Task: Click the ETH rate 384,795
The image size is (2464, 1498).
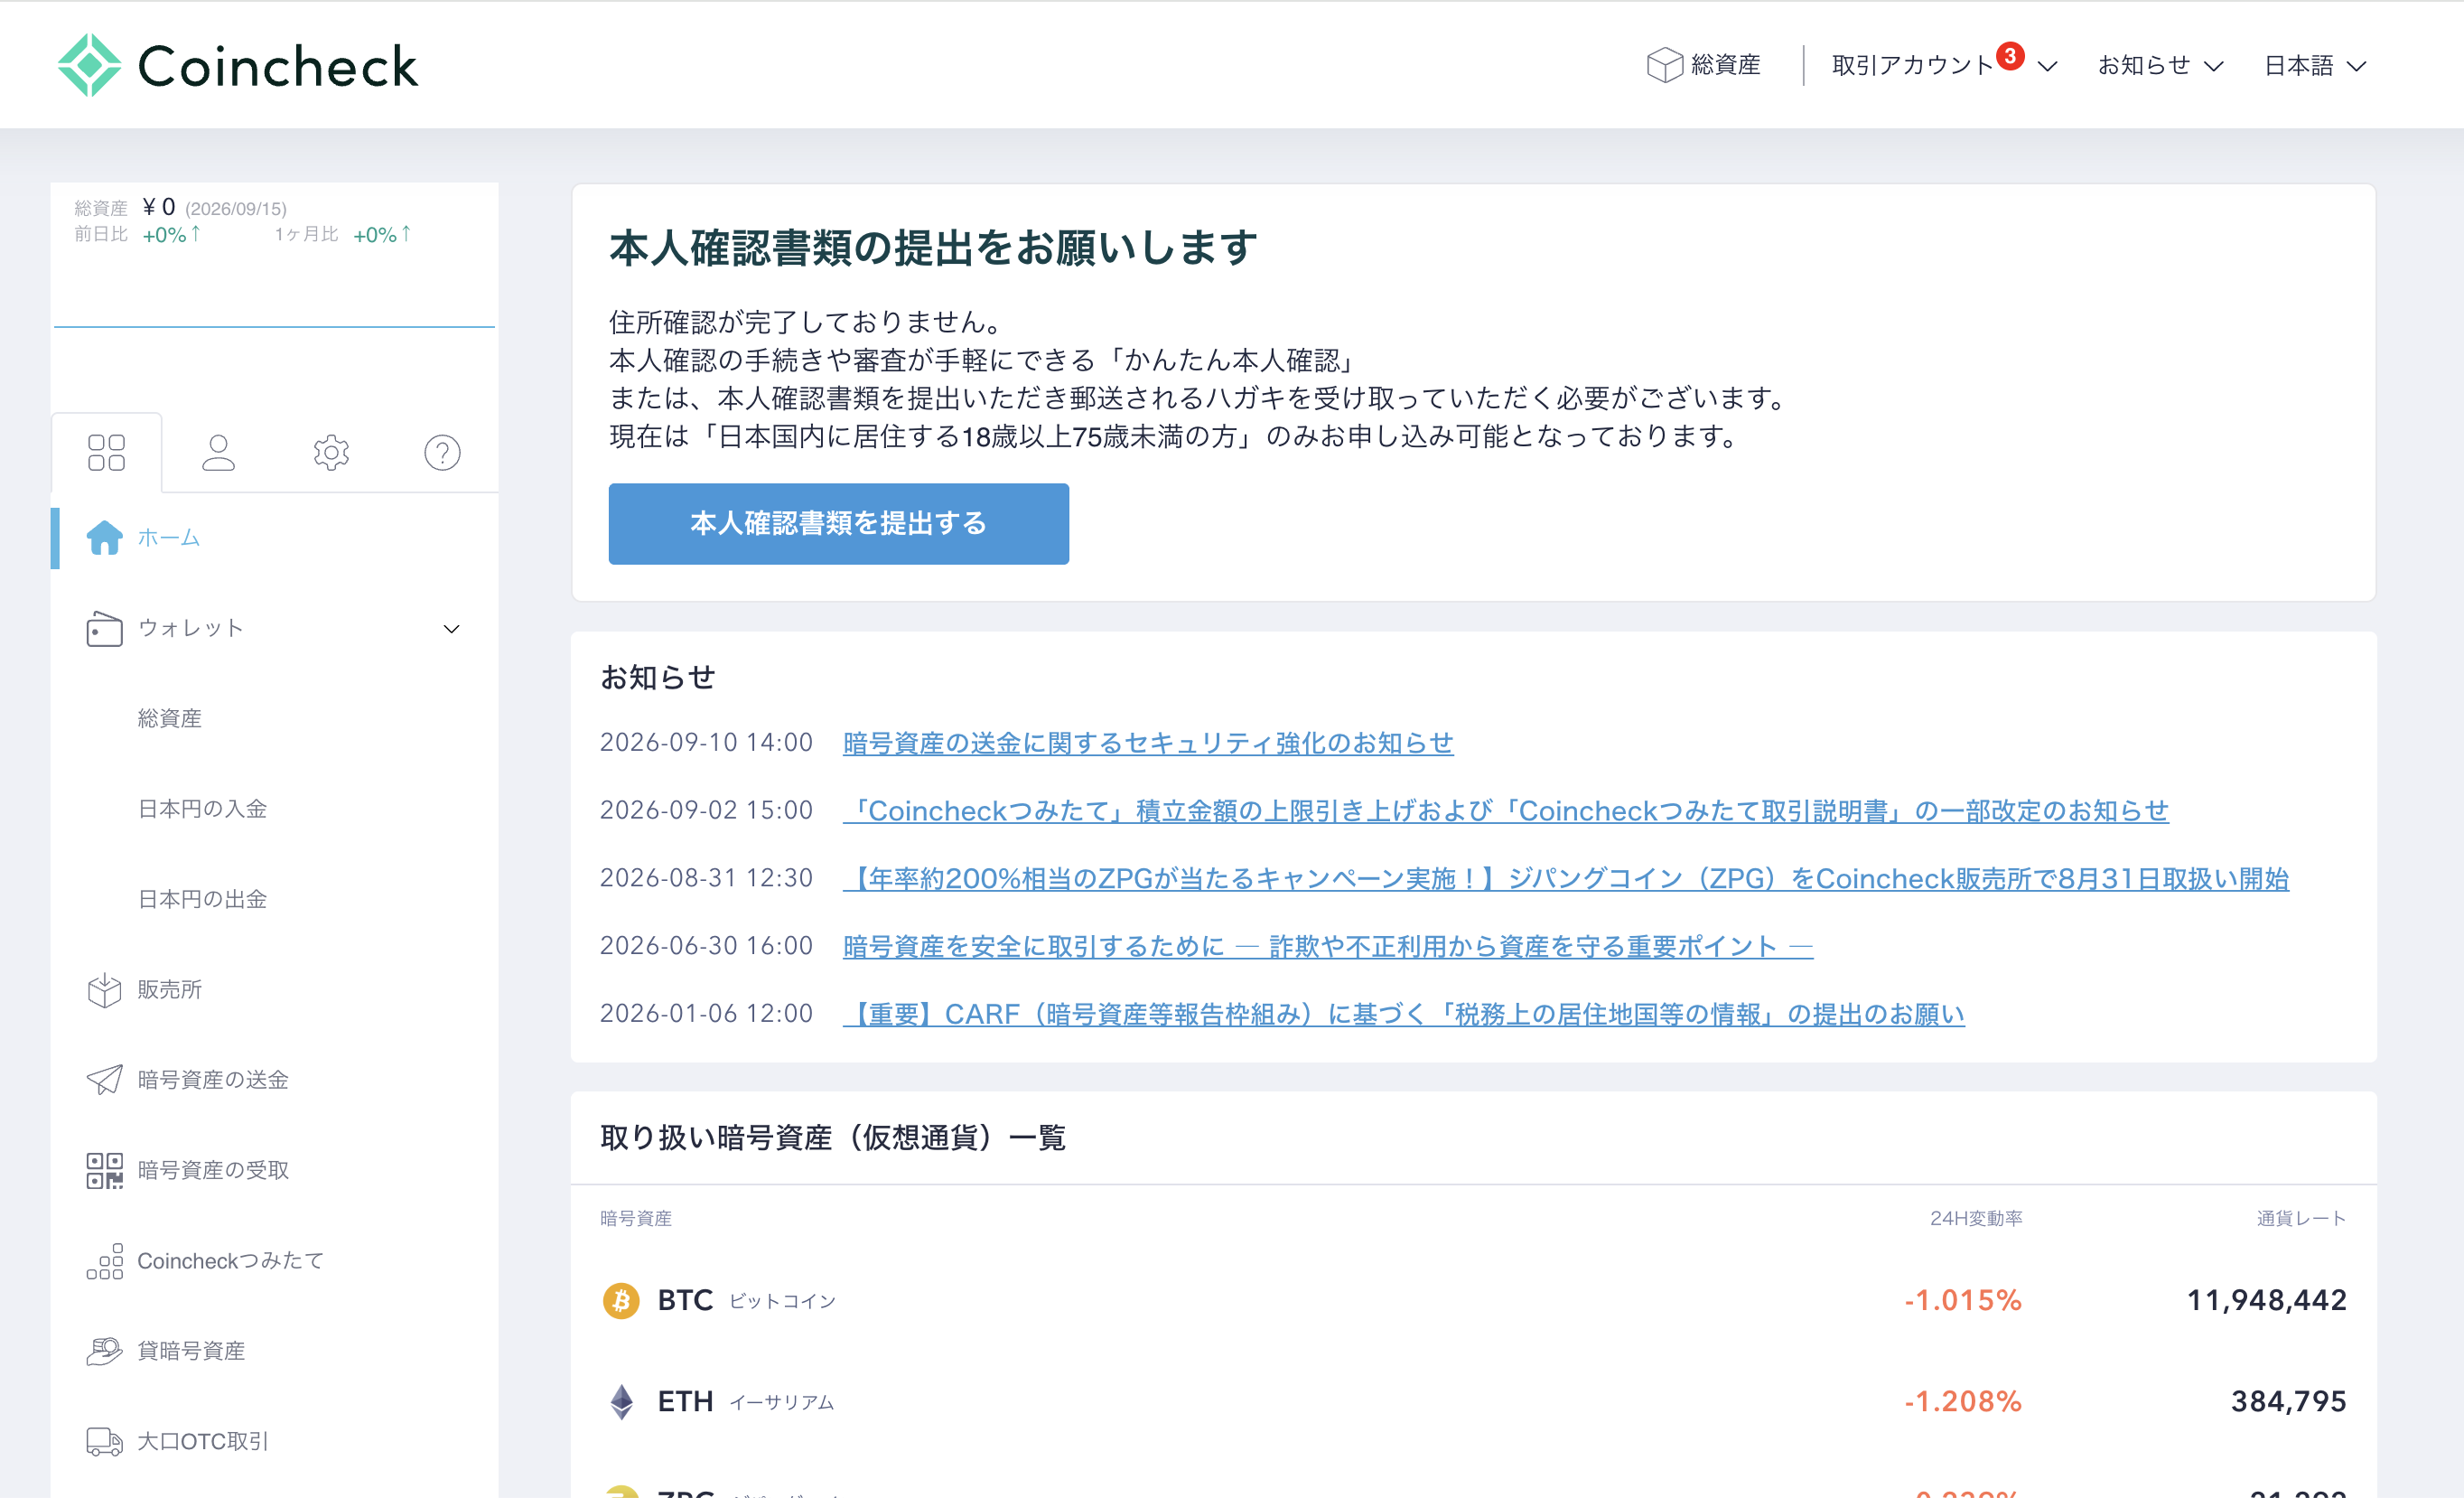Action: [x=2288, y=1402]
